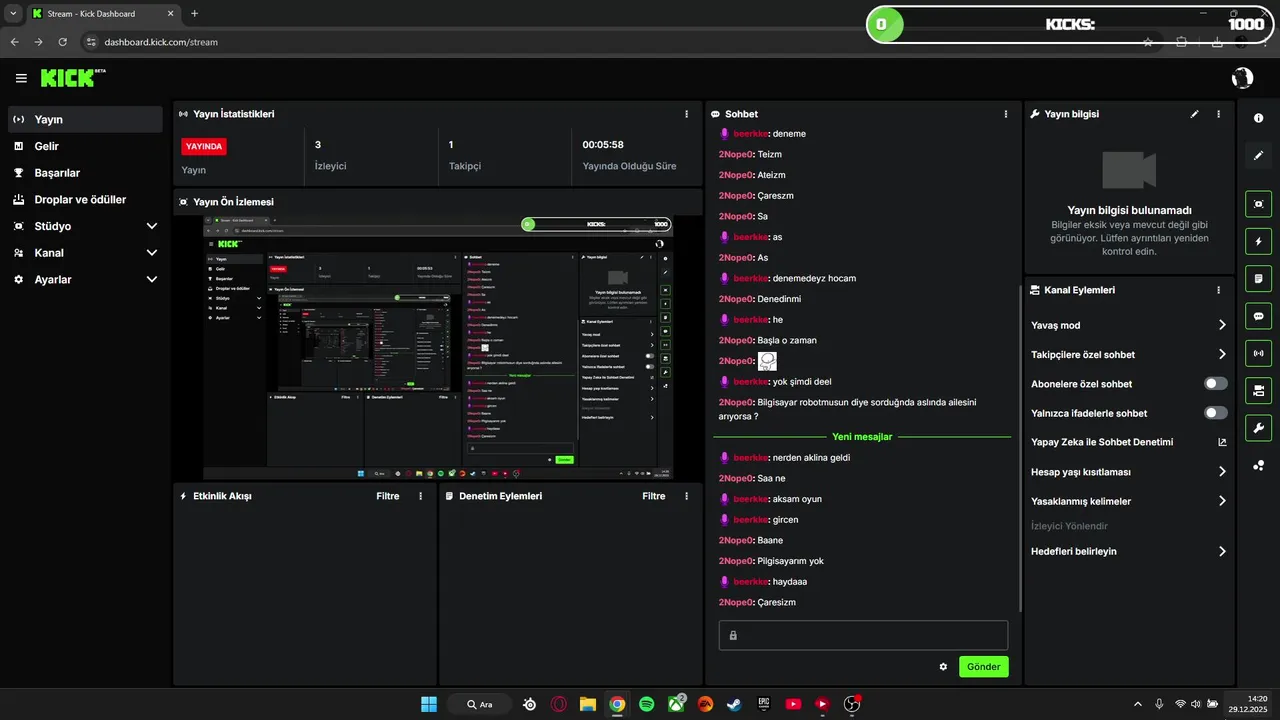This screenshot has width=1280, height=720.
Task: Click the stream preview thumbnail
Action: [x=438, y=347]
